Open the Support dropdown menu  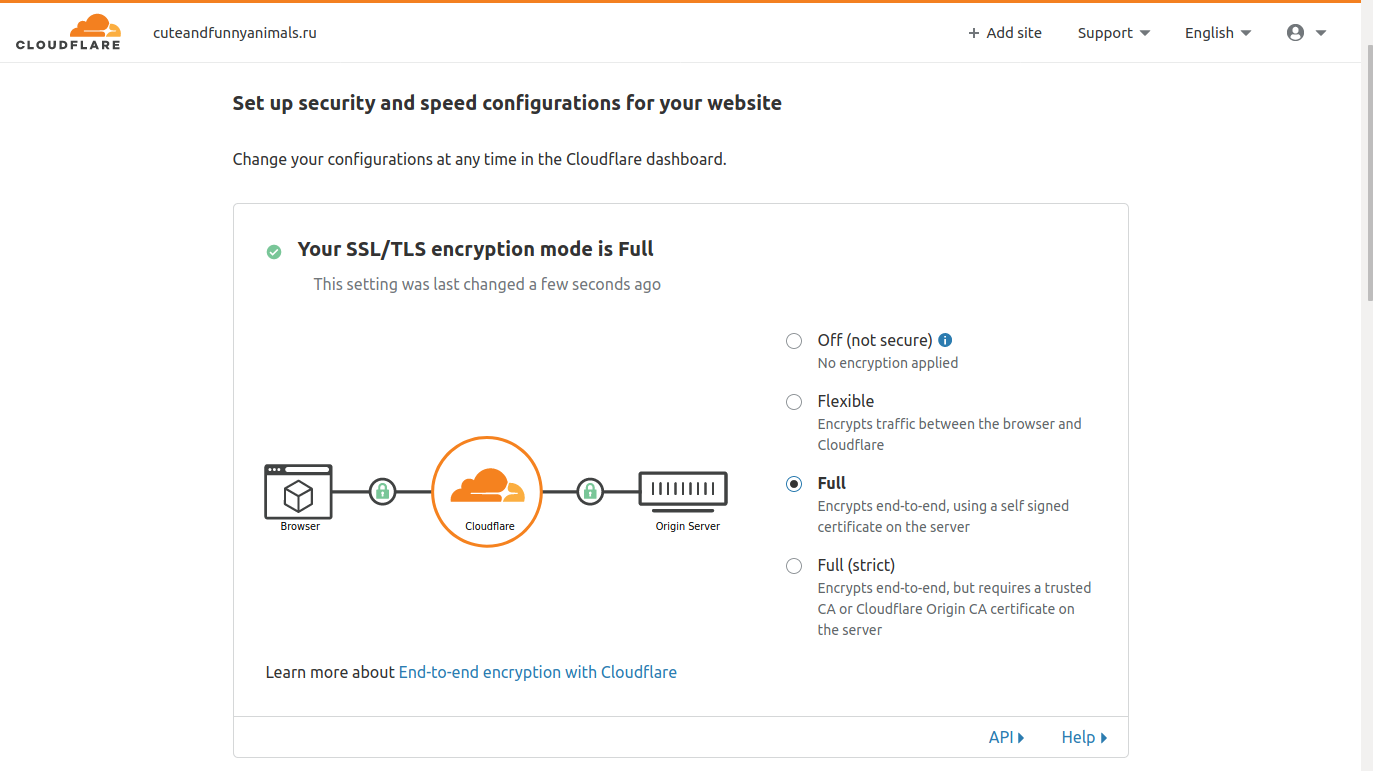tap(1113, 33)
